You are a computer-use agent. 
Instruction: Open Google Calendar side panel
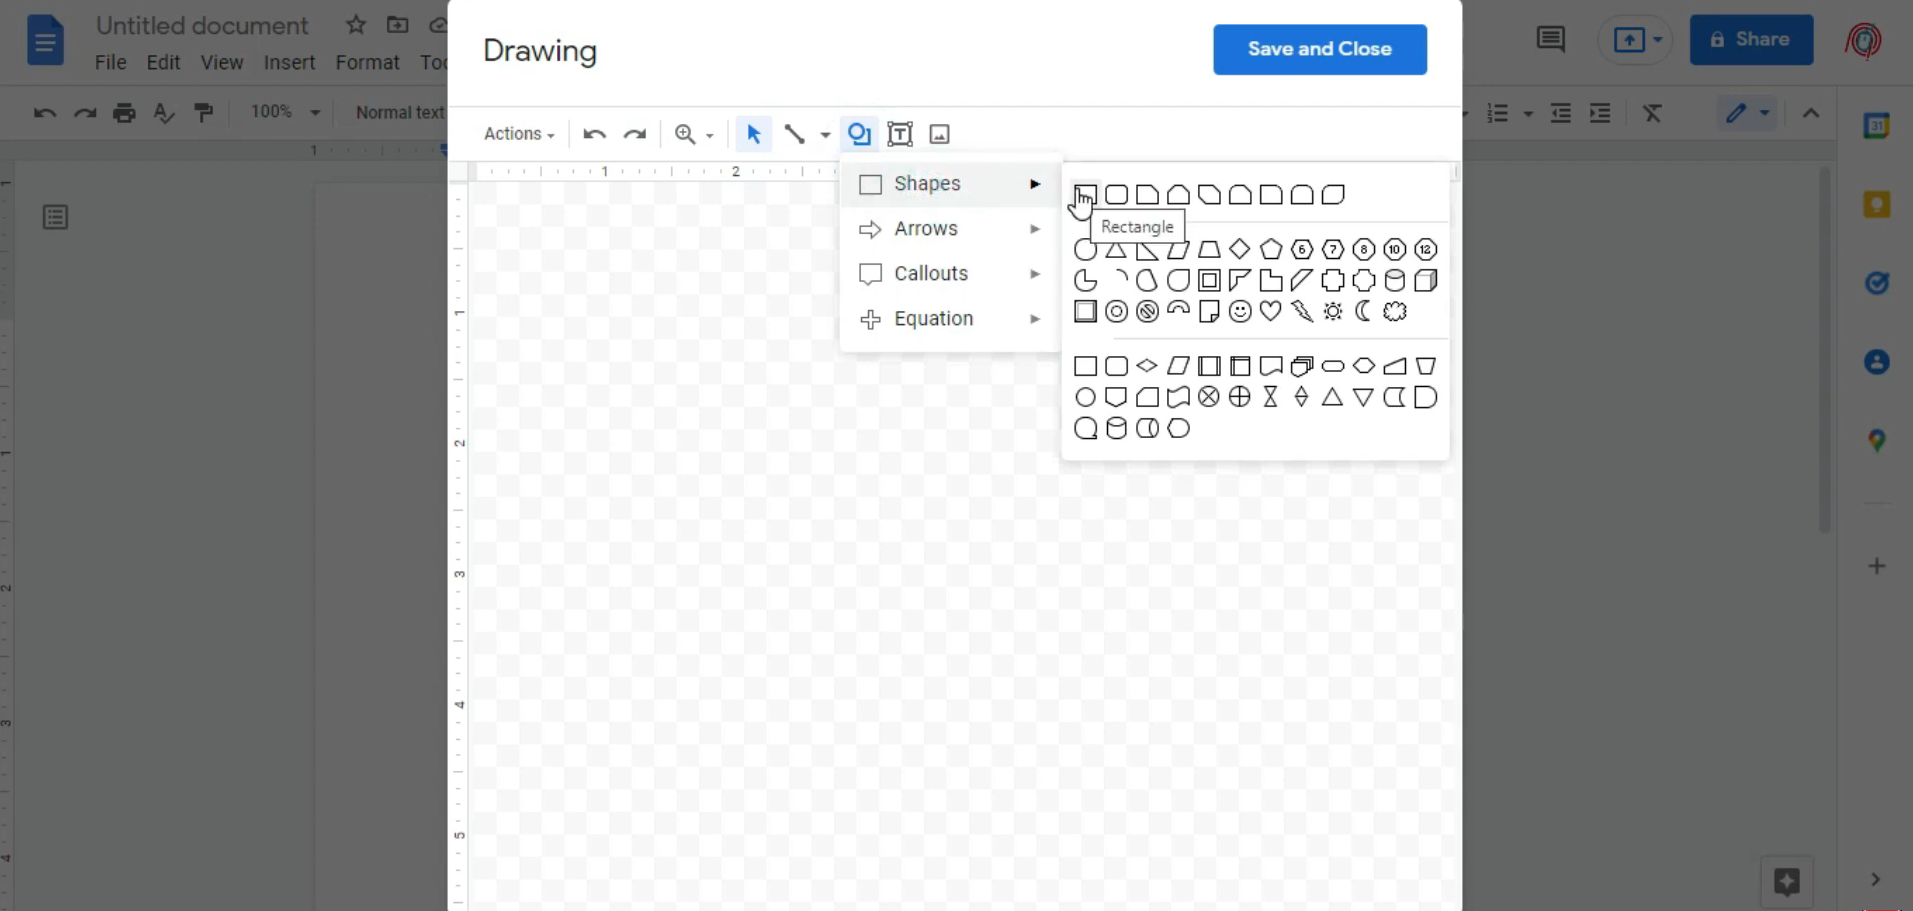pos(1877,125)
